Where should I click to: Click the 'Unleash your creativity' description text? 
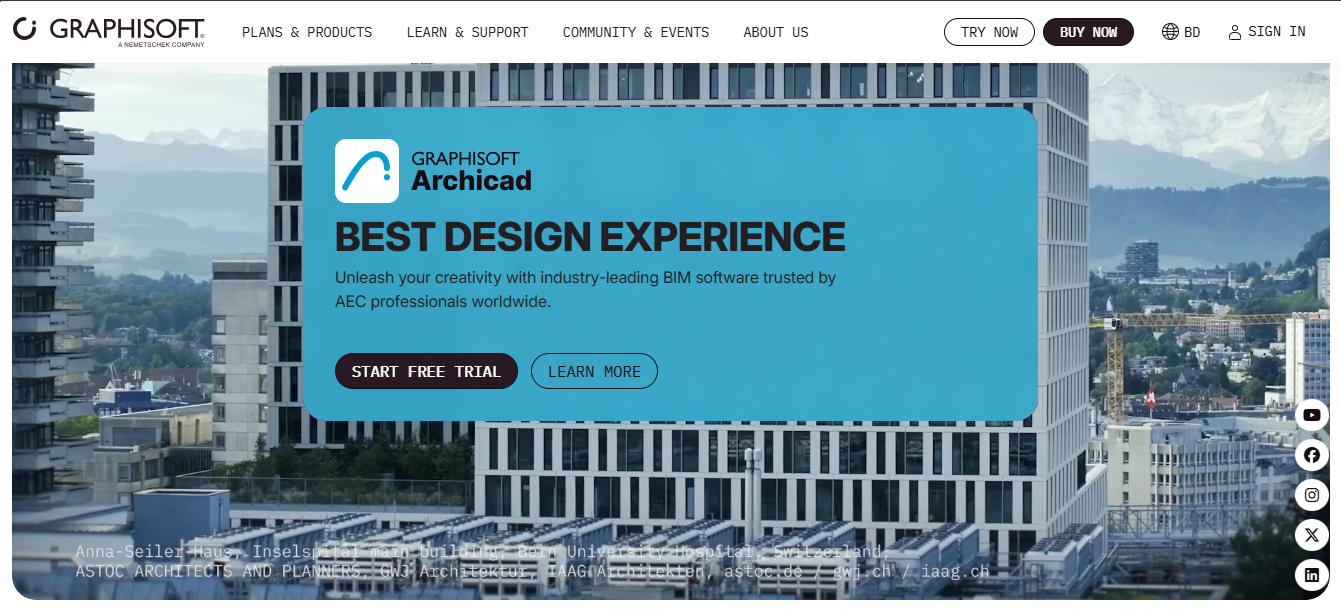pos(585,289)
